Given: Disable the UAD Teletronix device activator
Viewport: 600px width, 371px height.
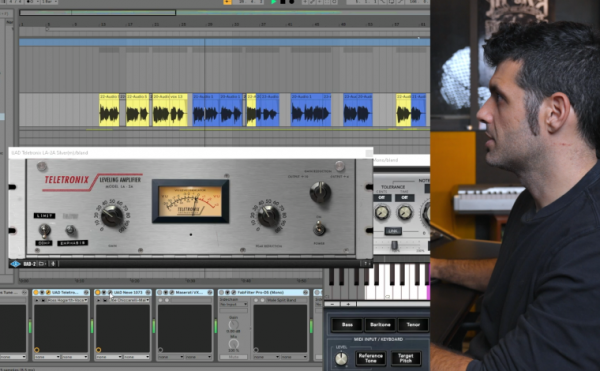Looking at the screenshot, I should click(x=36, y=293).
